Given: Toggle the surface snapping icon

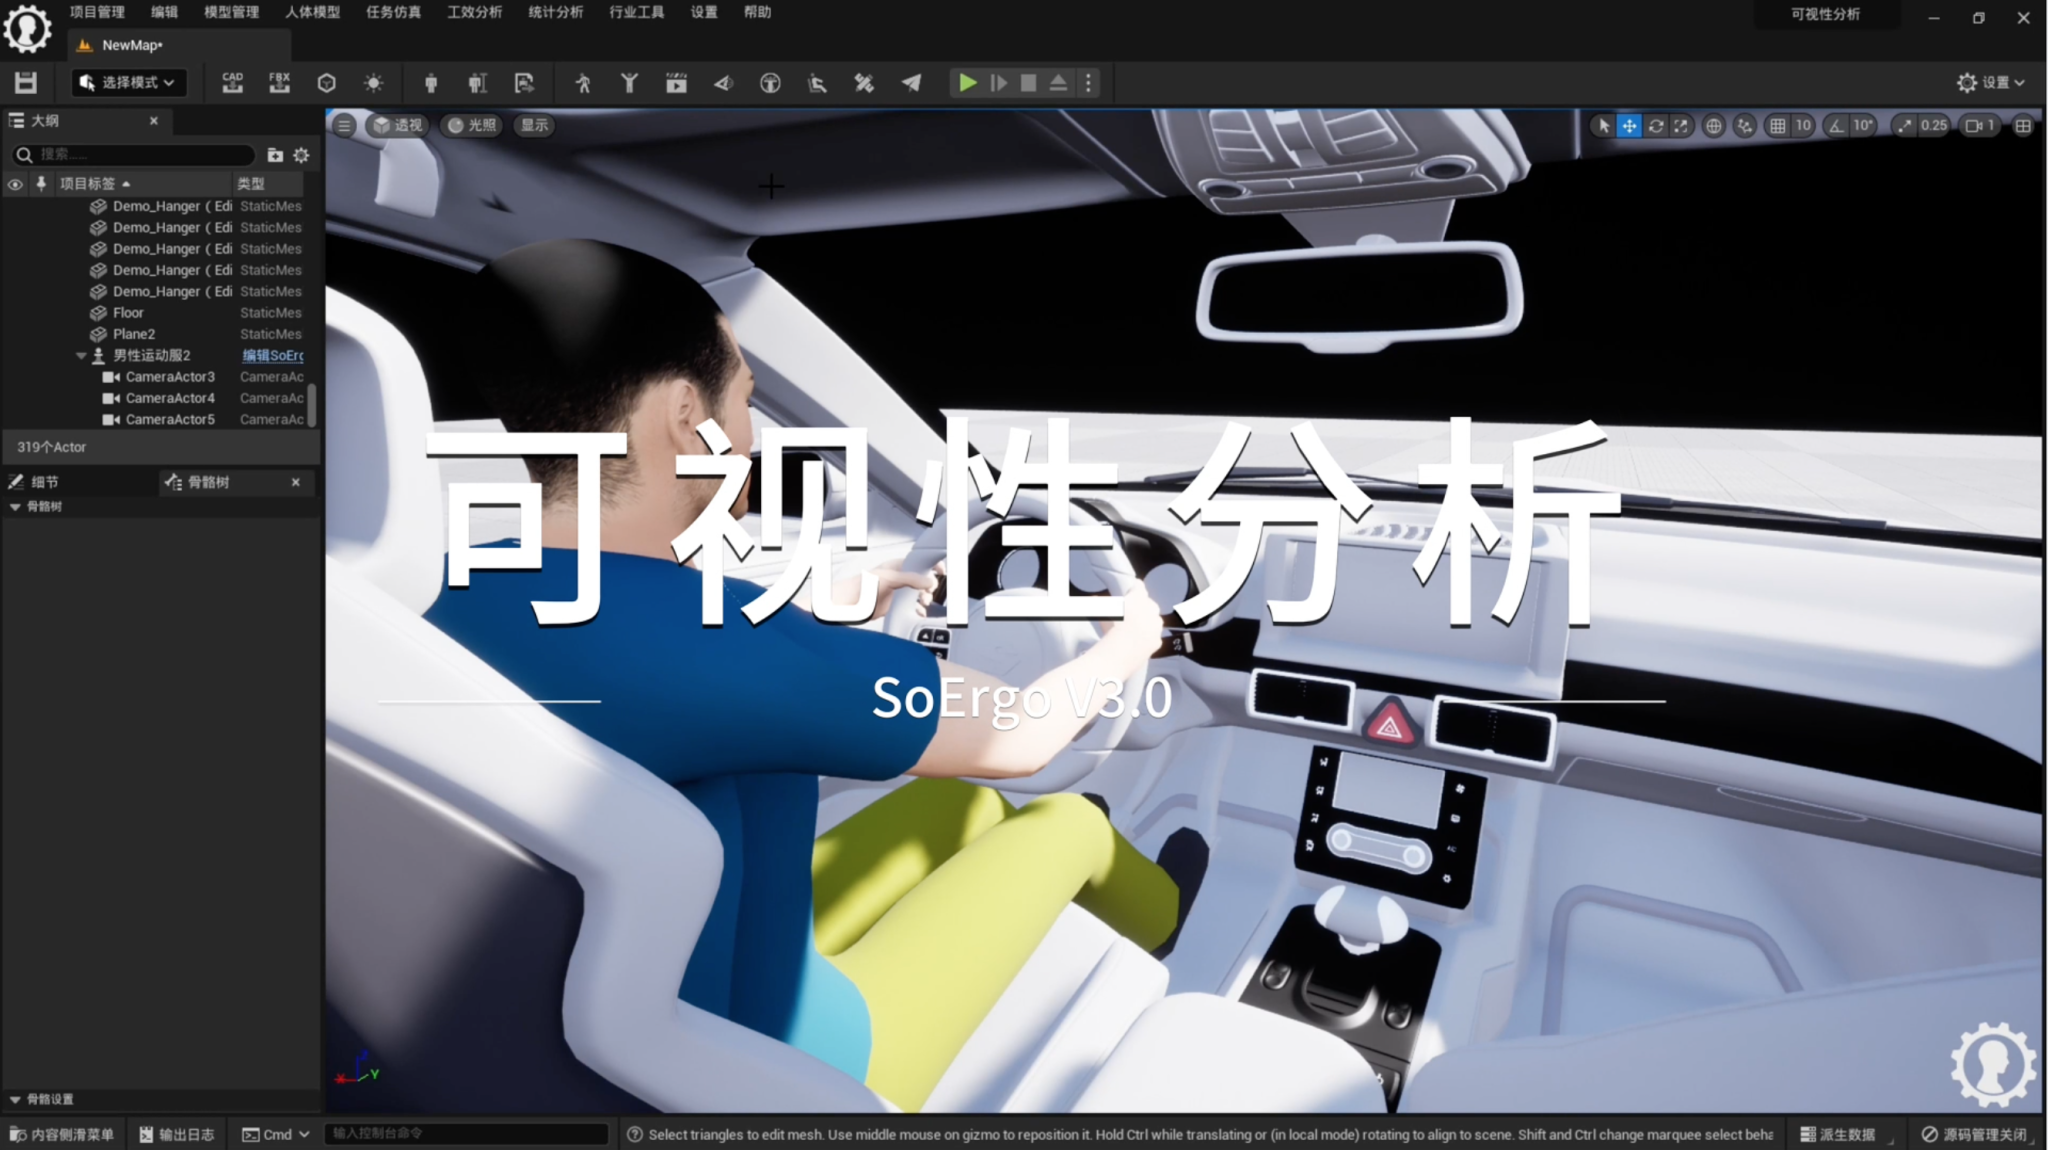Looking at the screenshot, I should [1745, 125].
